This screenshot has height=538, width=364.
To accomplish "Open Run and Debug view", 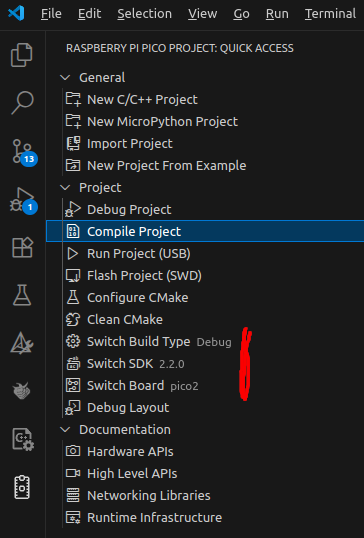I will coord(23,200).
